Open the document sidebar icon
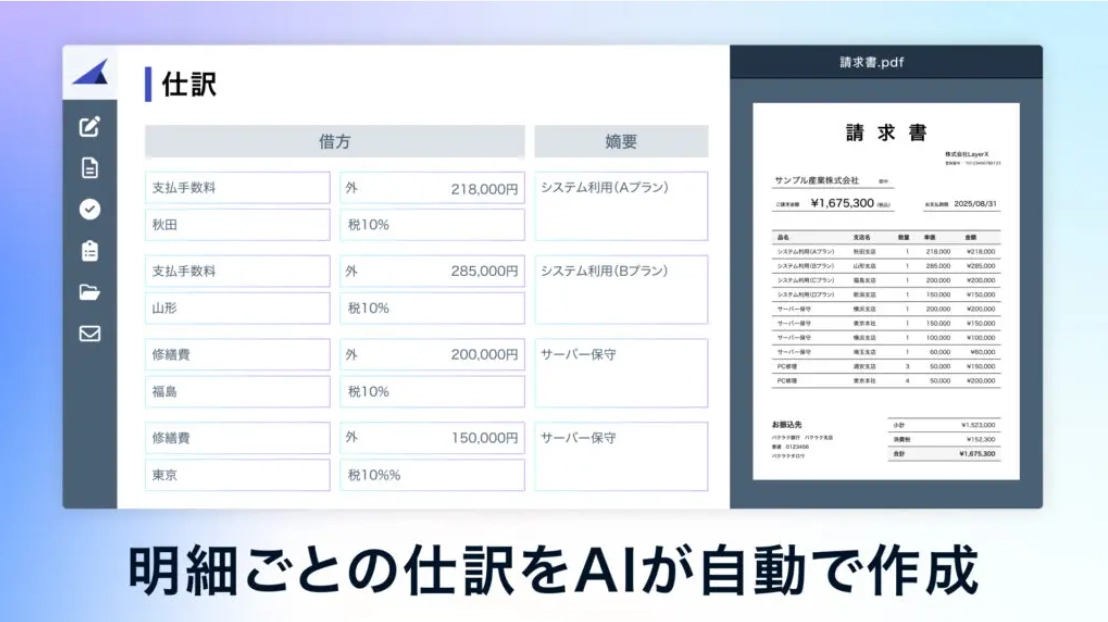 (90, 168)
